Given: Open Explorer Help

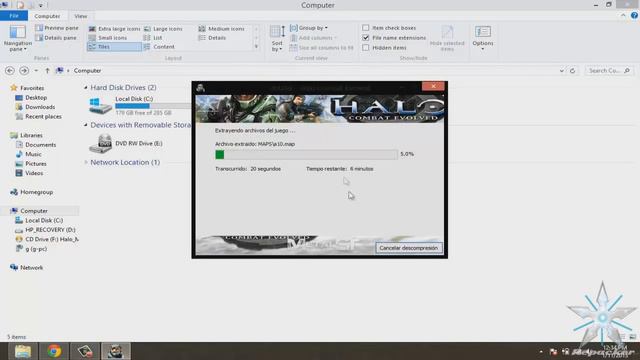Looking at the screenshot, I should click(x=634, y=16).
